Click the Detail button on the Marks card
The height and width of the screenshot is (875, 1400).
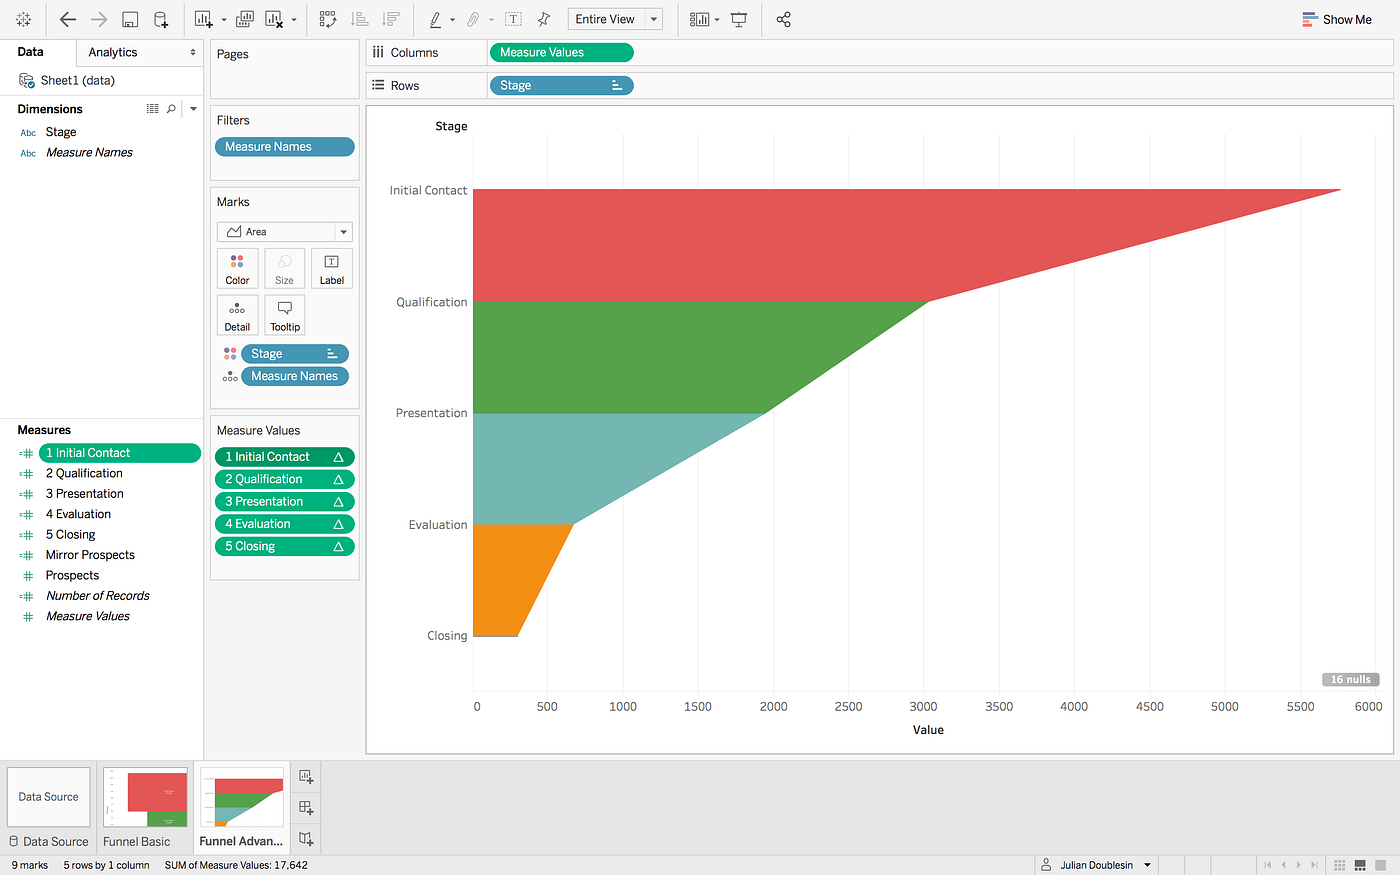click(x=237, y=314)
